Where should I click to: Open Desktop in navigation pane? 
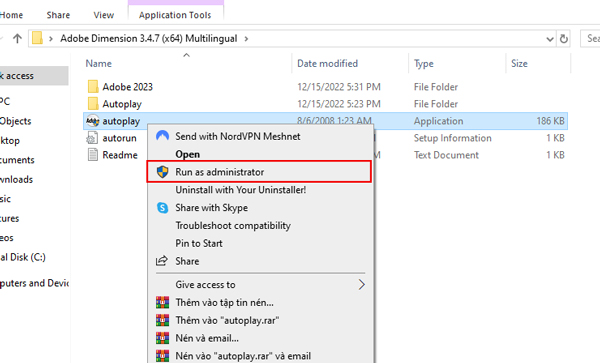(10, 140)
